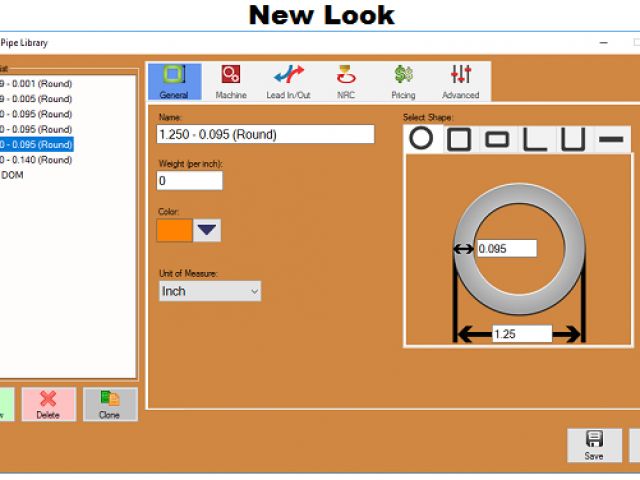Click the Name text field

pyautogui.click(x=265, y=134)
